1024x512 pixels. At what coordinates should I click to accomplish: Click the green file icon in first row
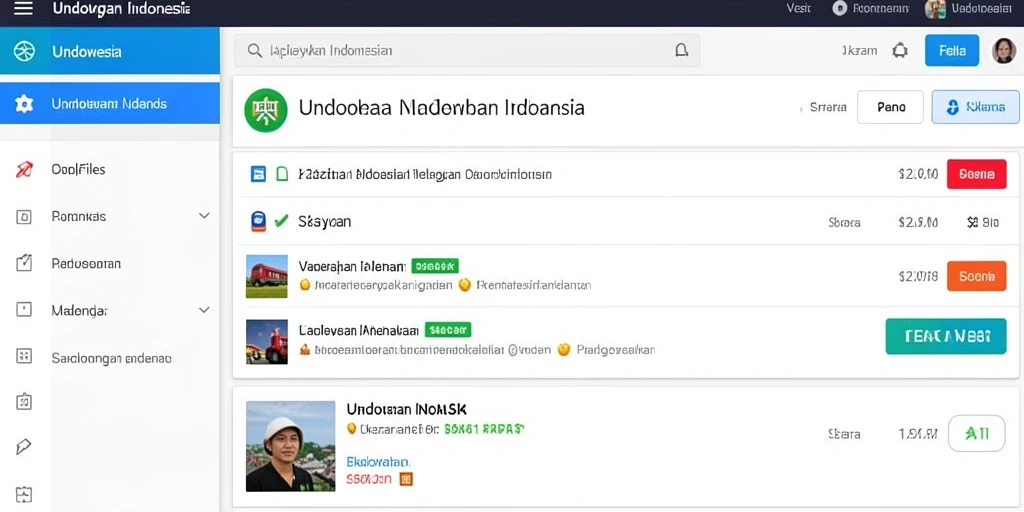pyautogui.click(x=282, y=174)
